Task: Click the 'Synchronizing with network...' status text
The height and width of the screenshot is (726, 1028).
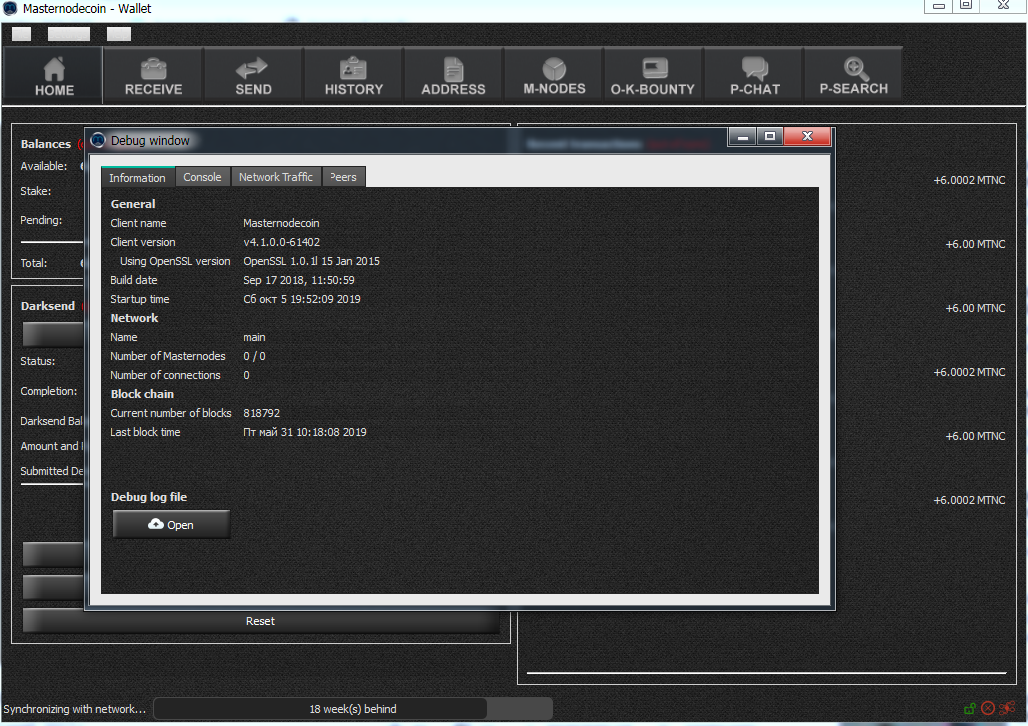Action: [x=74, y=709]
